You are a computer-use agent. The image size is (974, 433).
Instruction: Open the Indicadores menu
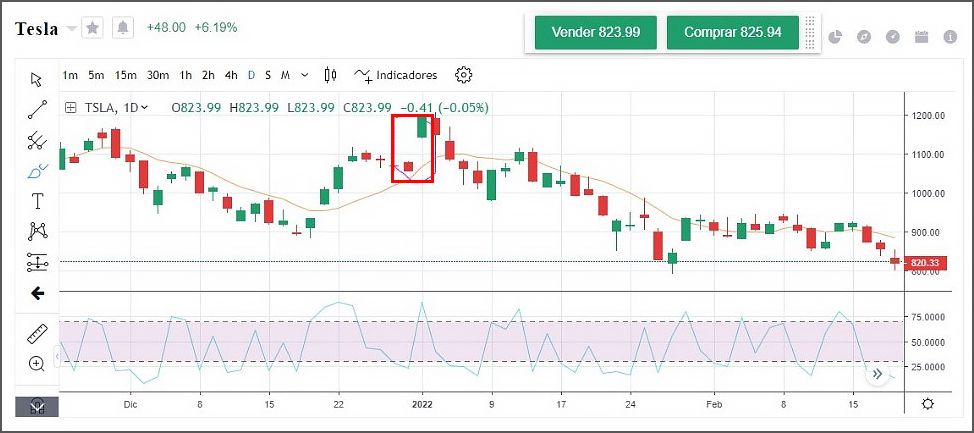[x=396, y=75]
